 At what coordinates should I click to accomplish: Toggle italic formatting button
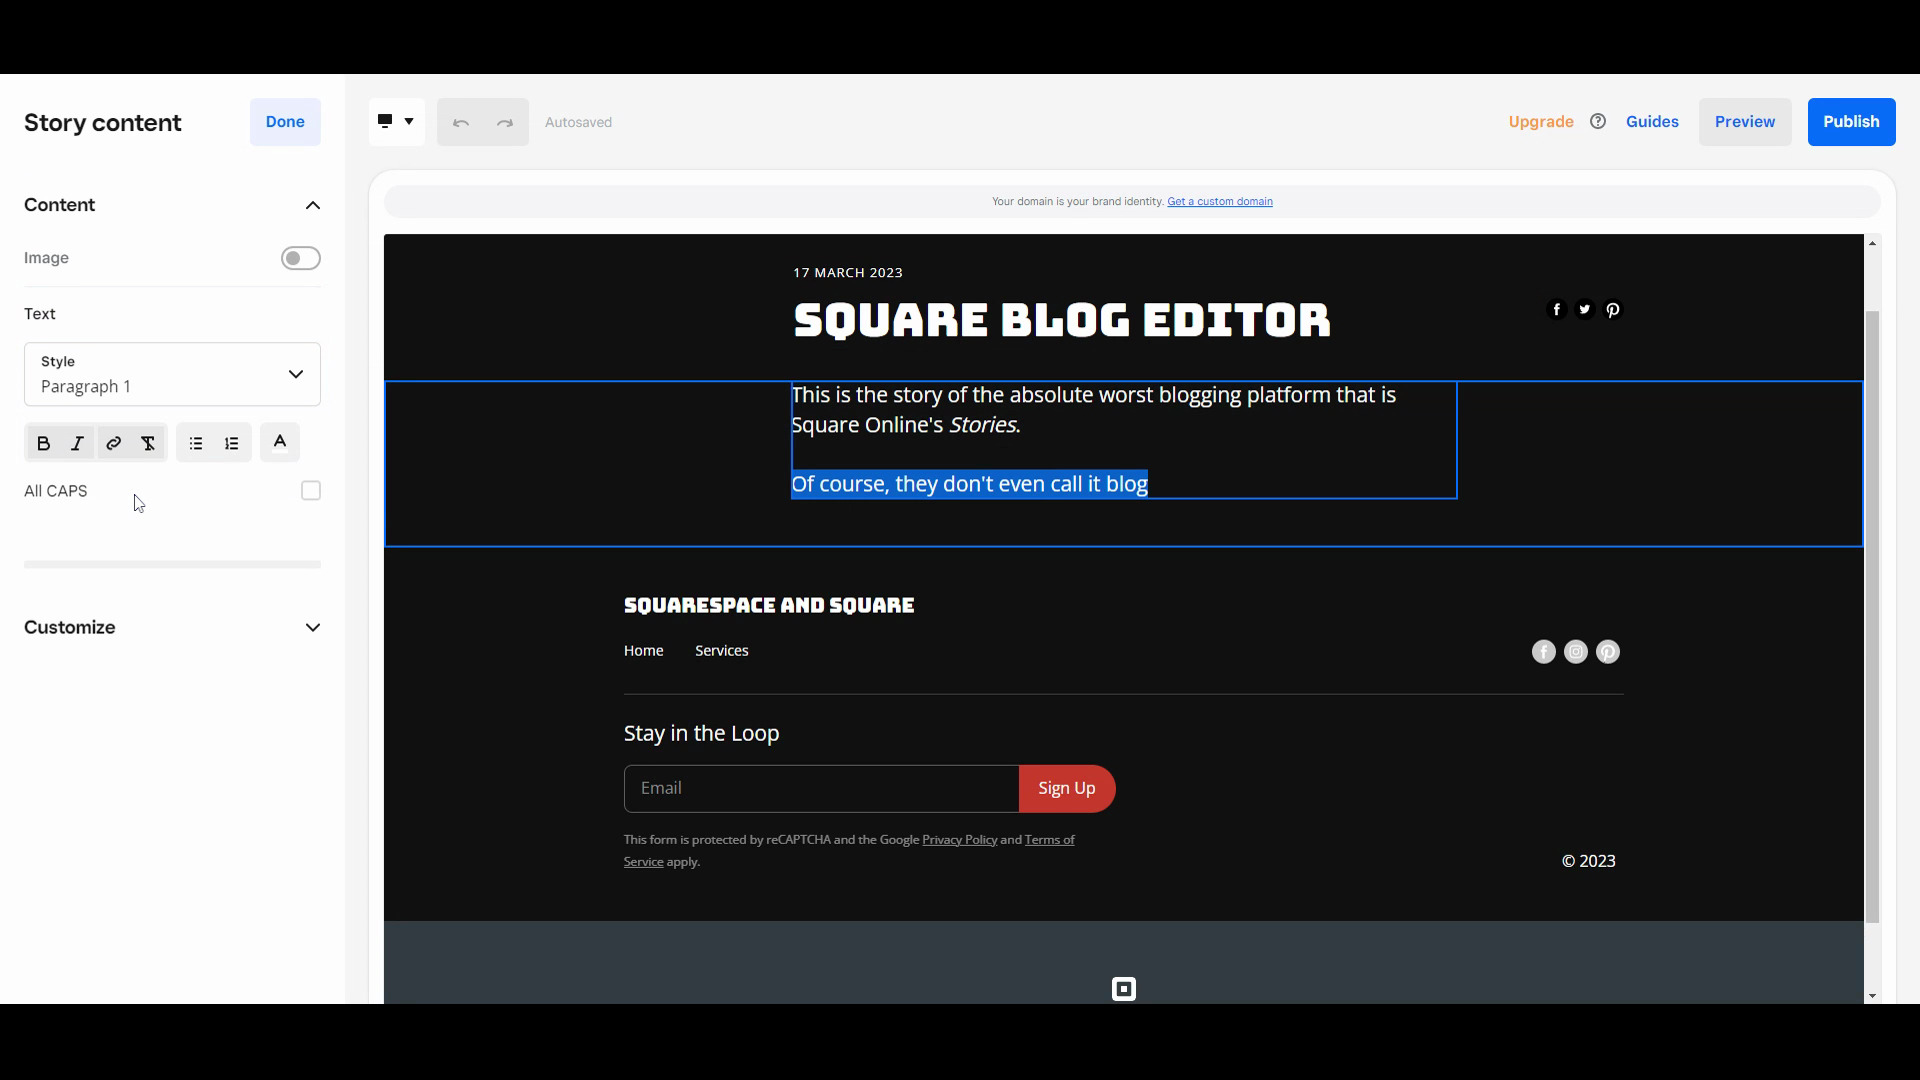tap(78, 443)
